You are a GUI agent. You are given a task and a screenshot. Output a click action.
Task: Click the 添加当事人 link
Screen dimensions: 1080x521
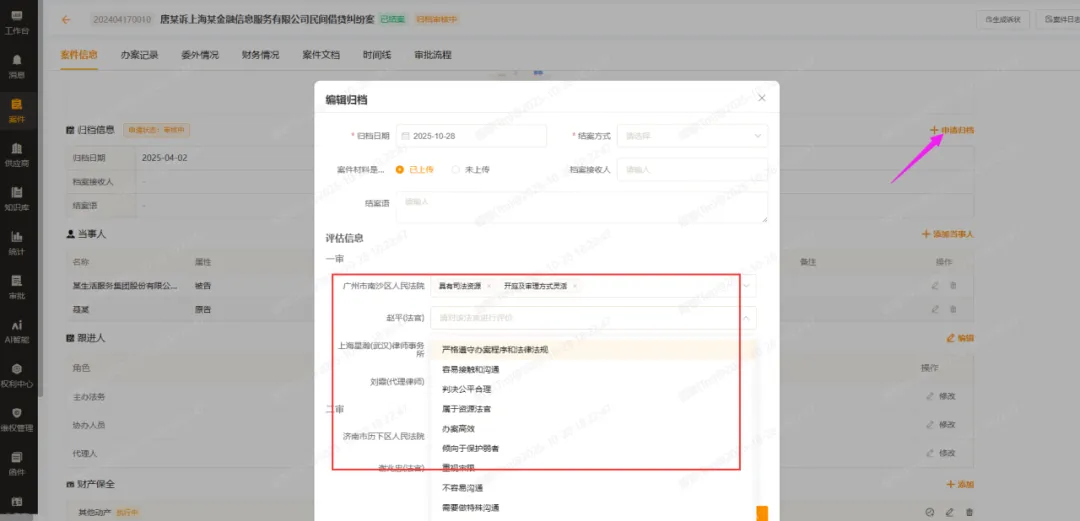(x=948, y=234)
